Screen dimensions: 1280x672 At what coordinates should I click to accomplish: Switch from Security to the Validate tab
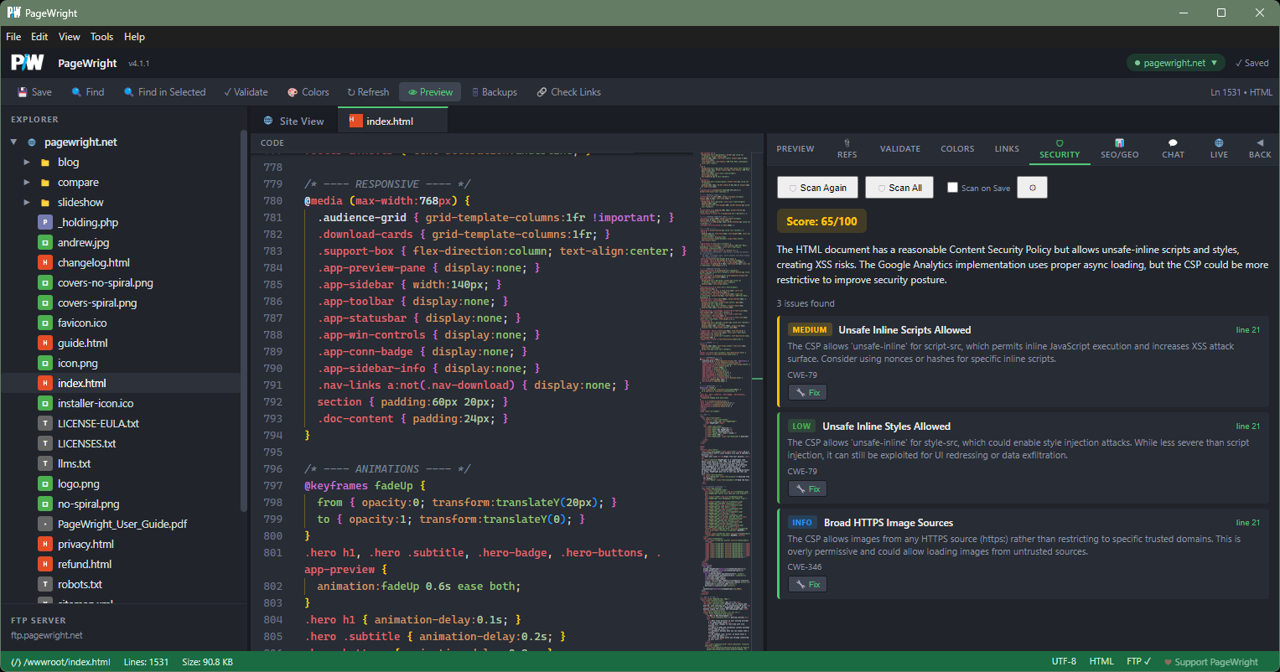pyautogui.click(x=900, y=148)
